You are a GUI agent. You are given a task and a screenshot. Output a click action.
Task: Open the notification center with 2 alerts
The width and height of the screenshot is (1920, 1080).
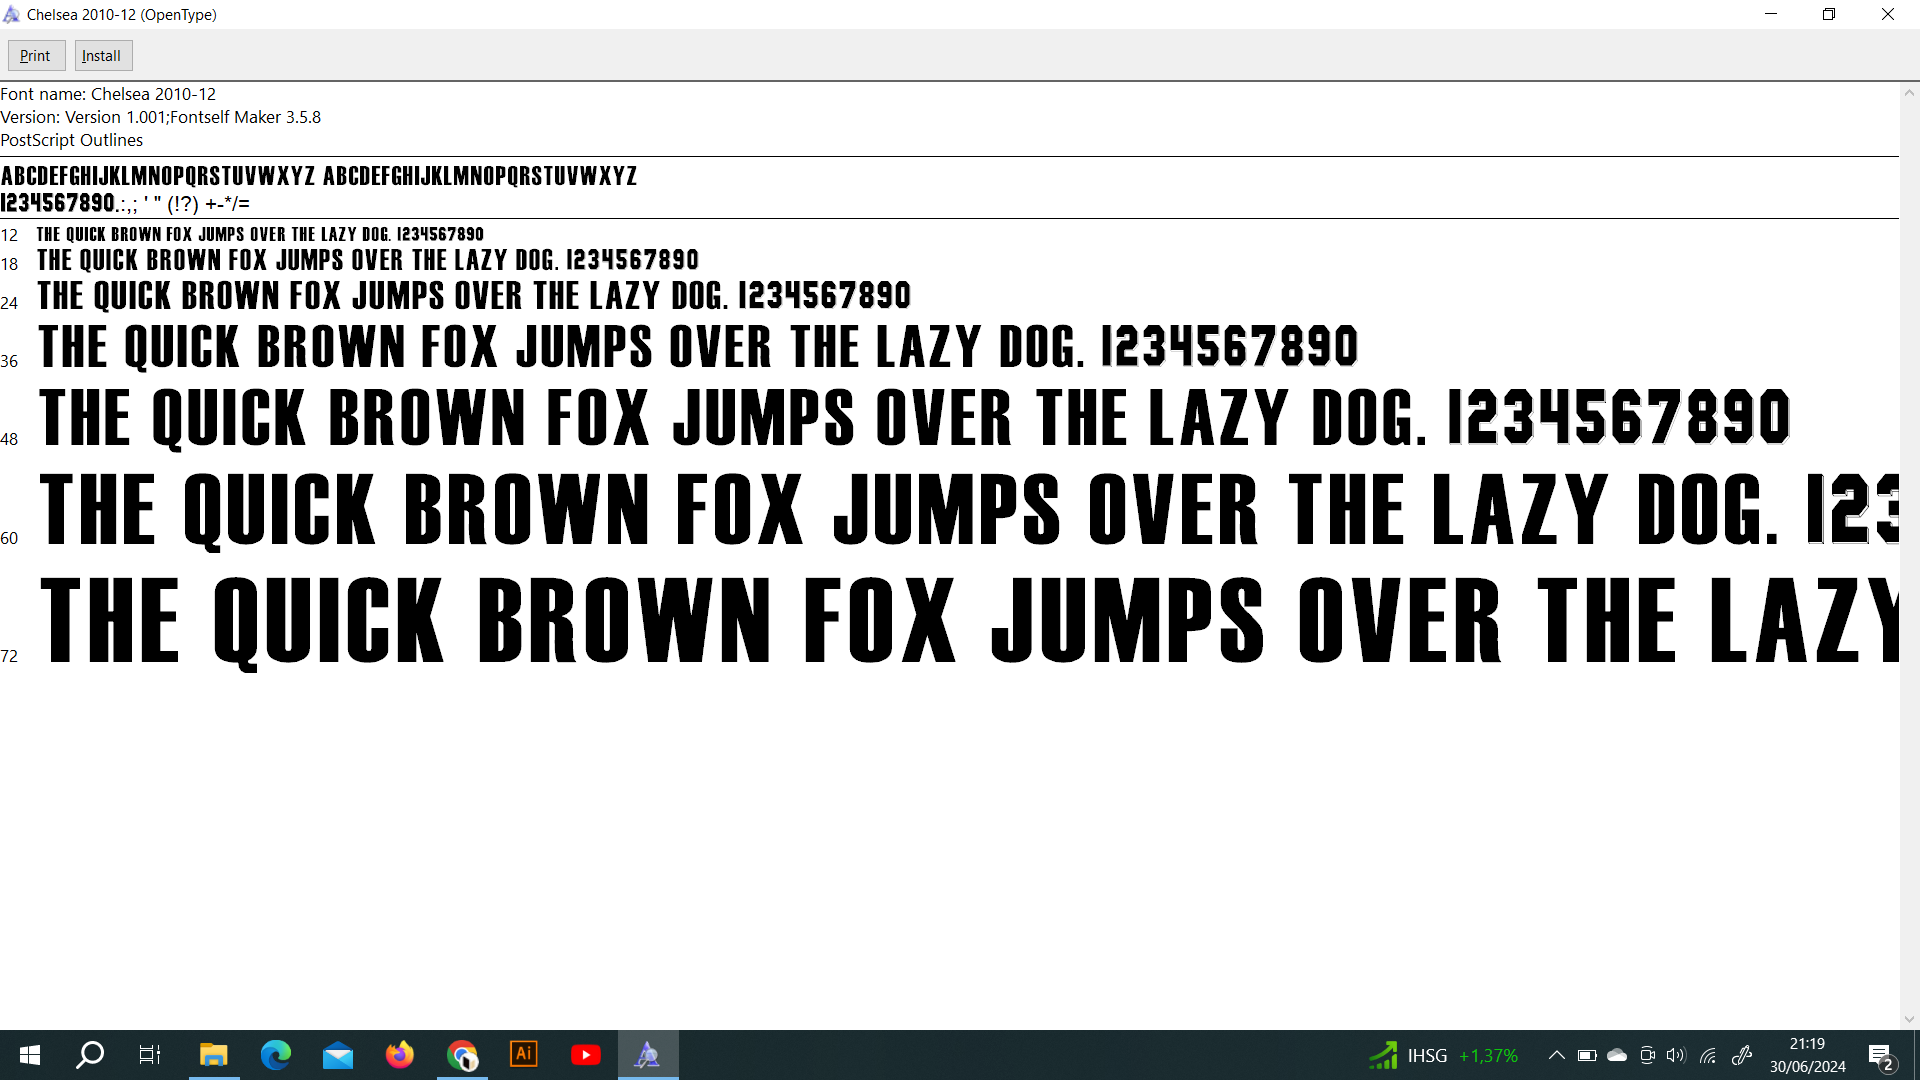click(1880, 1056)
